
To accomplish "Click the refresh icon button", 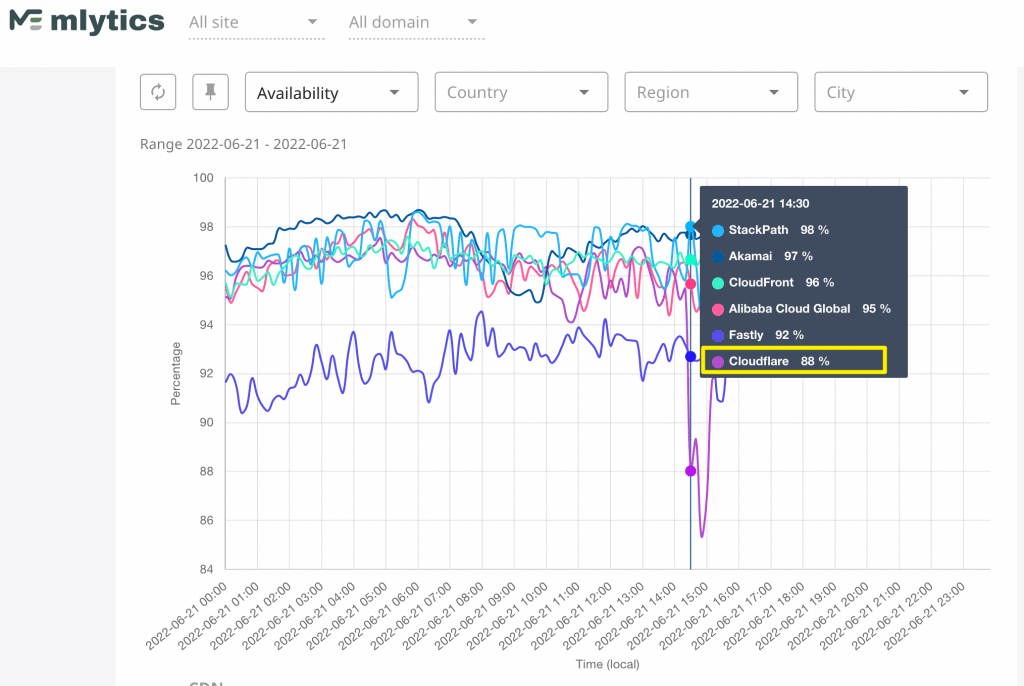I will (x=158, y=92).
